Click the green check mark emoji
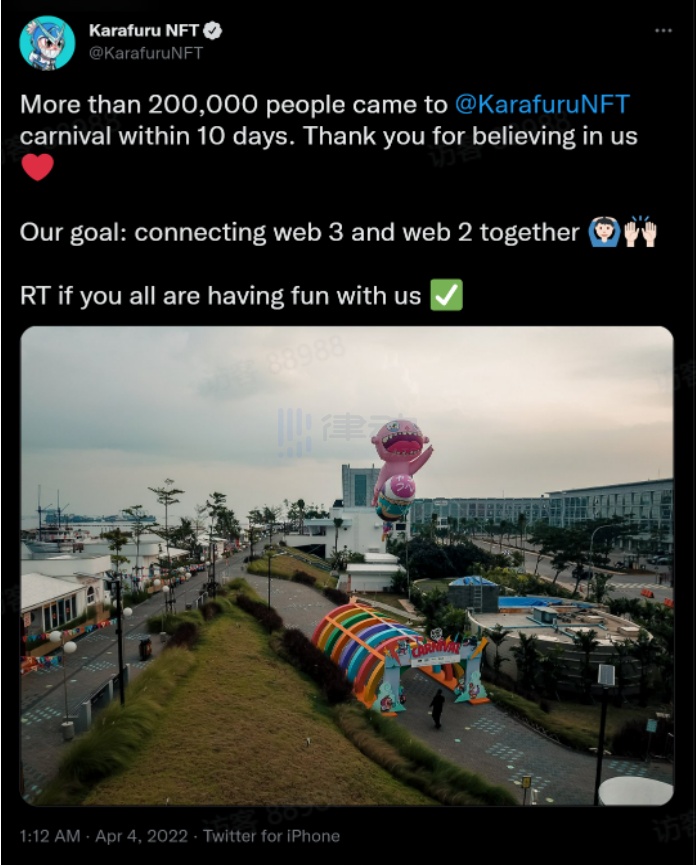Screen dimensions: 696x866 click(446, 296)
